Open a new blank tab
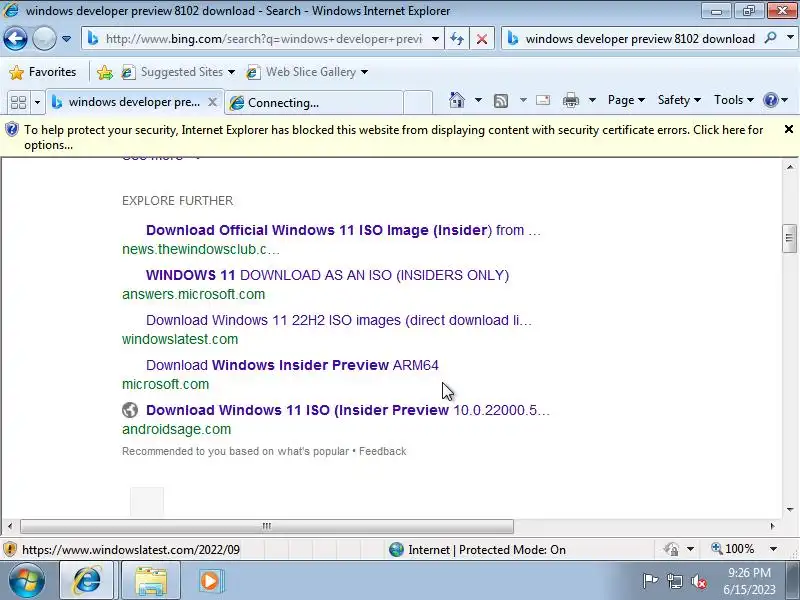 coord(418,103)
